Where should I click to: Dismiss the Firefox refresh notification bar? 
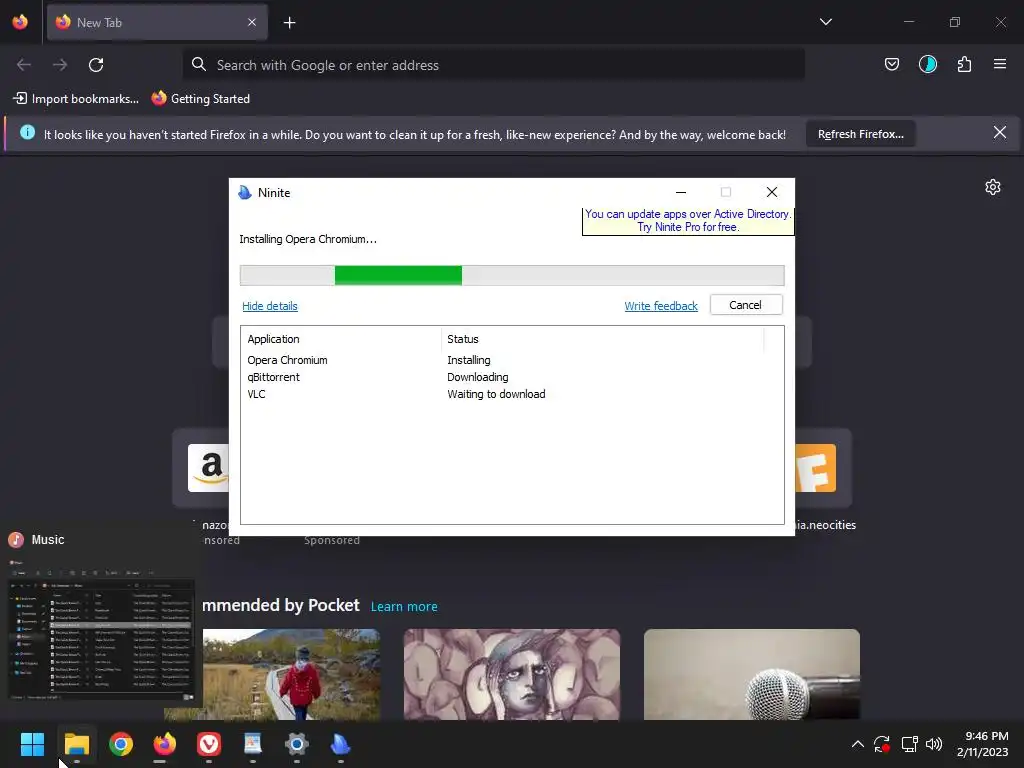[1000, 133]
